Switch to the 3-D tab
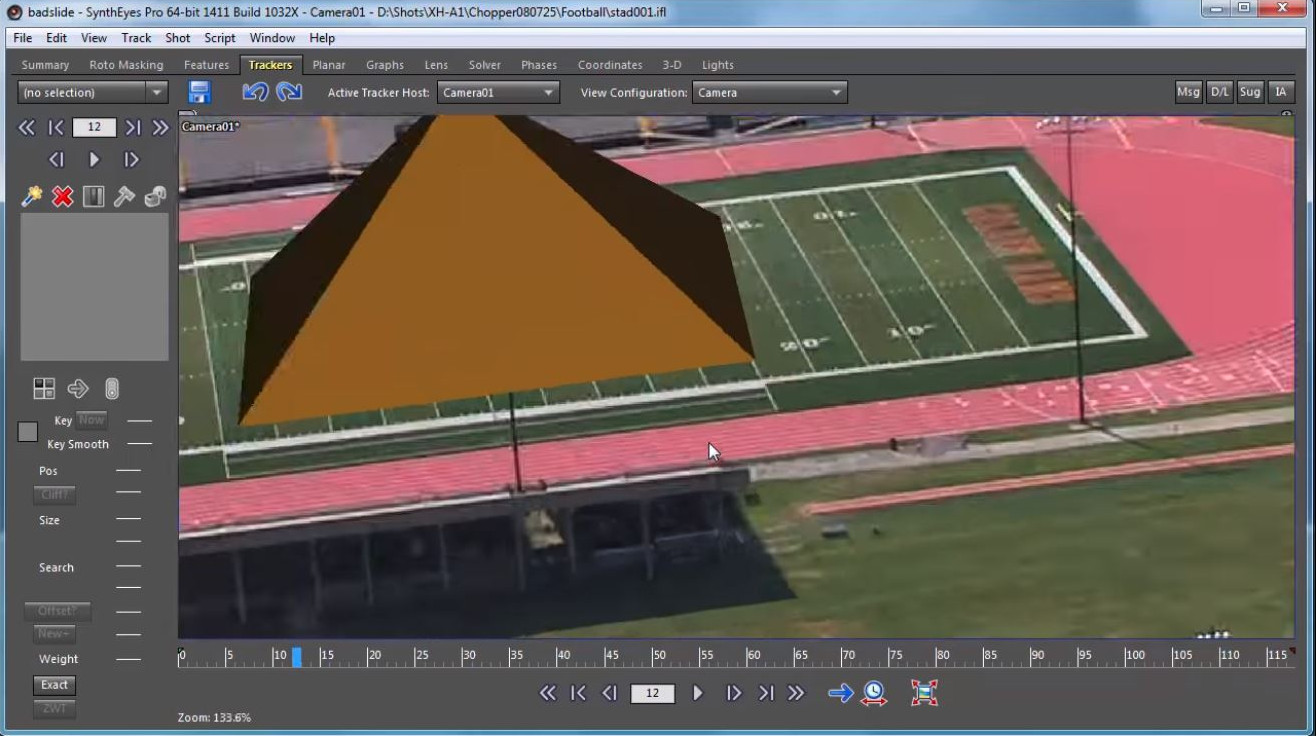The height and width of the screenshot is (736, 1316). (672, 65)
